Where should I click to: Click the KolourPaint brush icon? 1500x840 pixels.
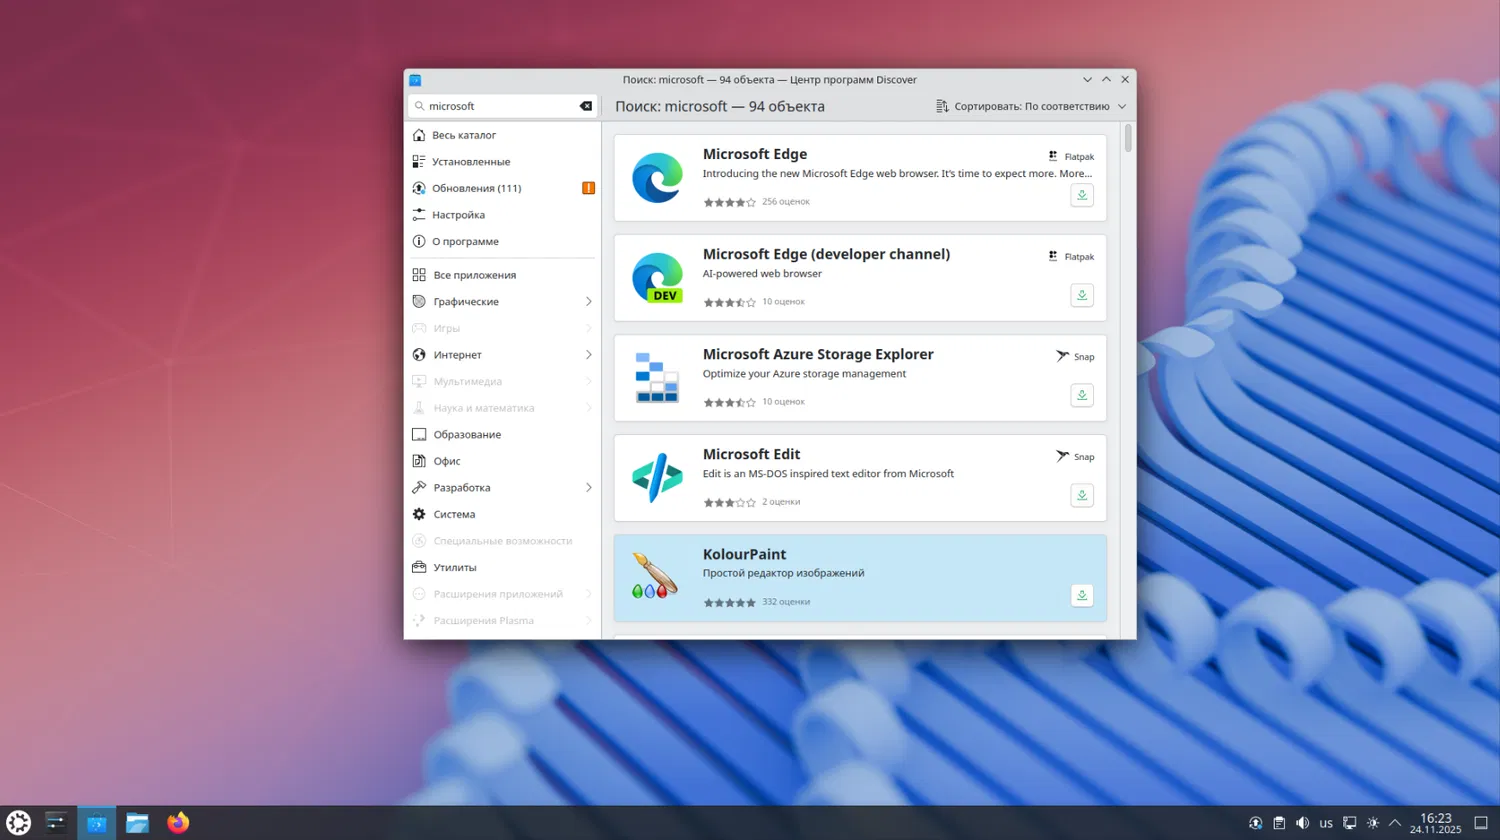pos(655,577)
